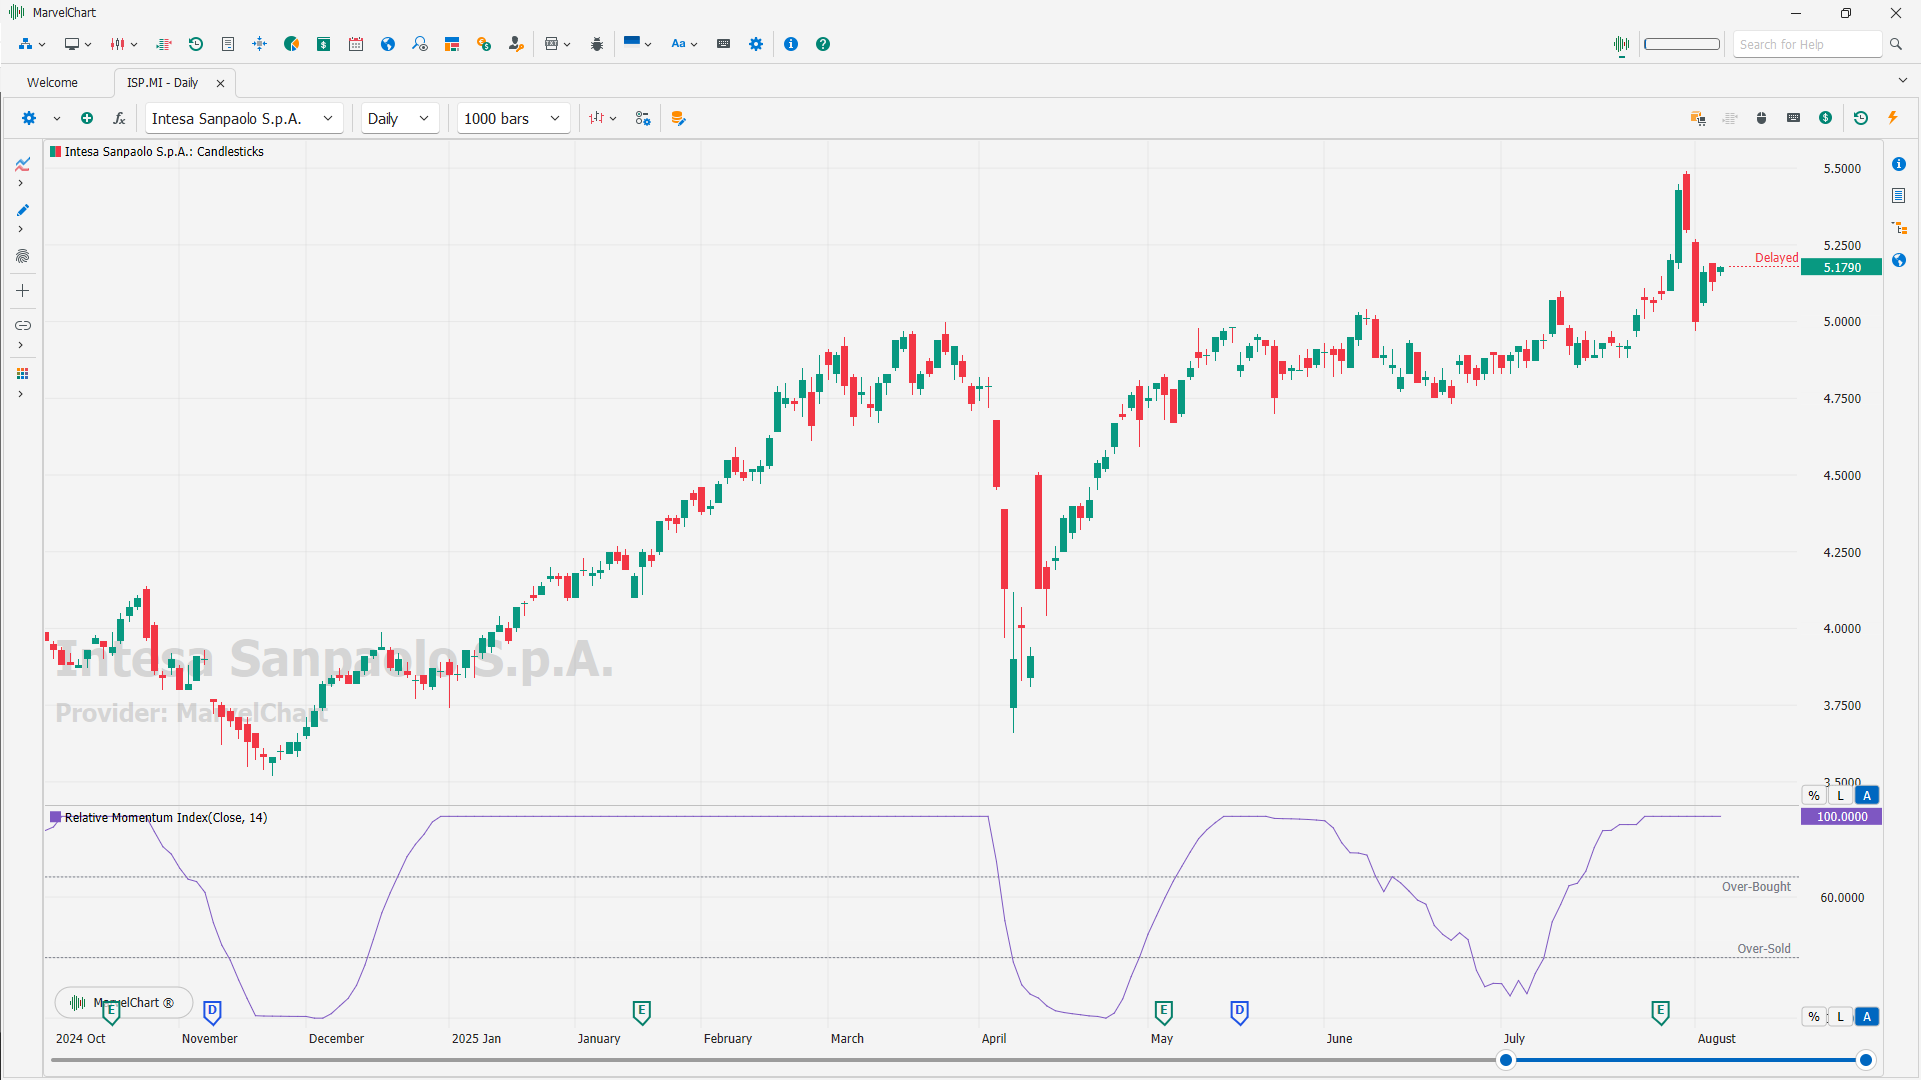This screenshot has height=1080, width=1921.
Task: Expand the chart settings gear dropdown arrow
Action: click(x=57, y=118)
